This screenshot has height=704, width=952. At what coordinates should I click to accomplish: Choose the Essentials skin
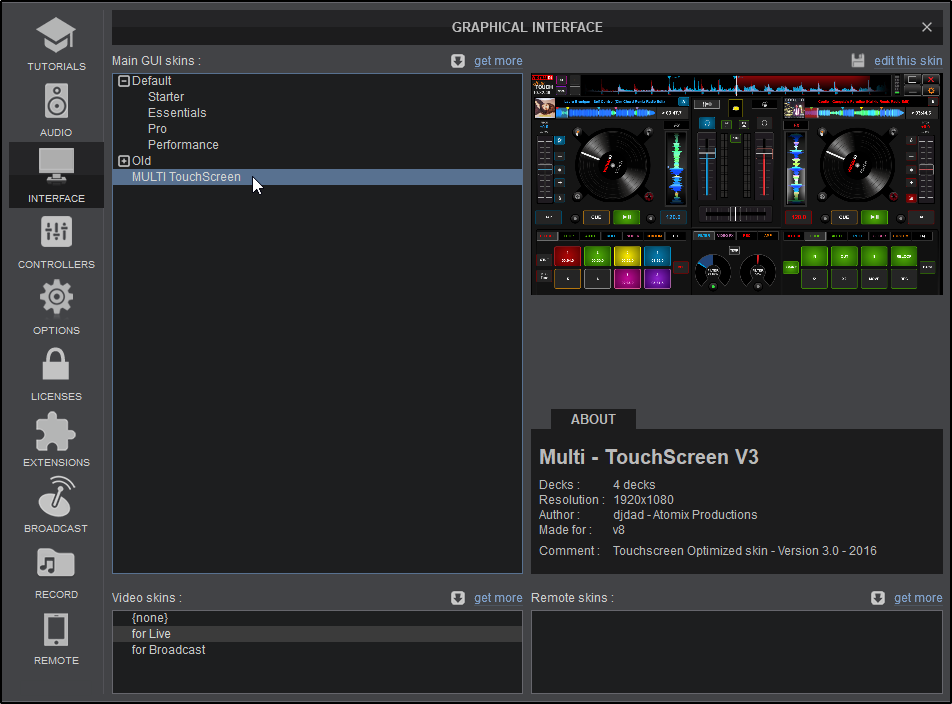177,113
